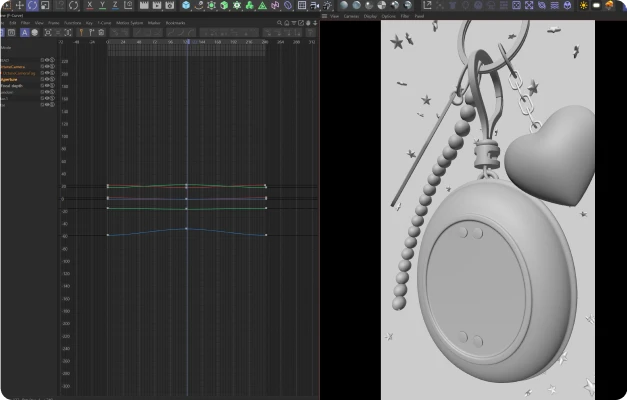Toggle the X axis lock
The width and height of the screenshot is (627, 400).
(90, 5)
